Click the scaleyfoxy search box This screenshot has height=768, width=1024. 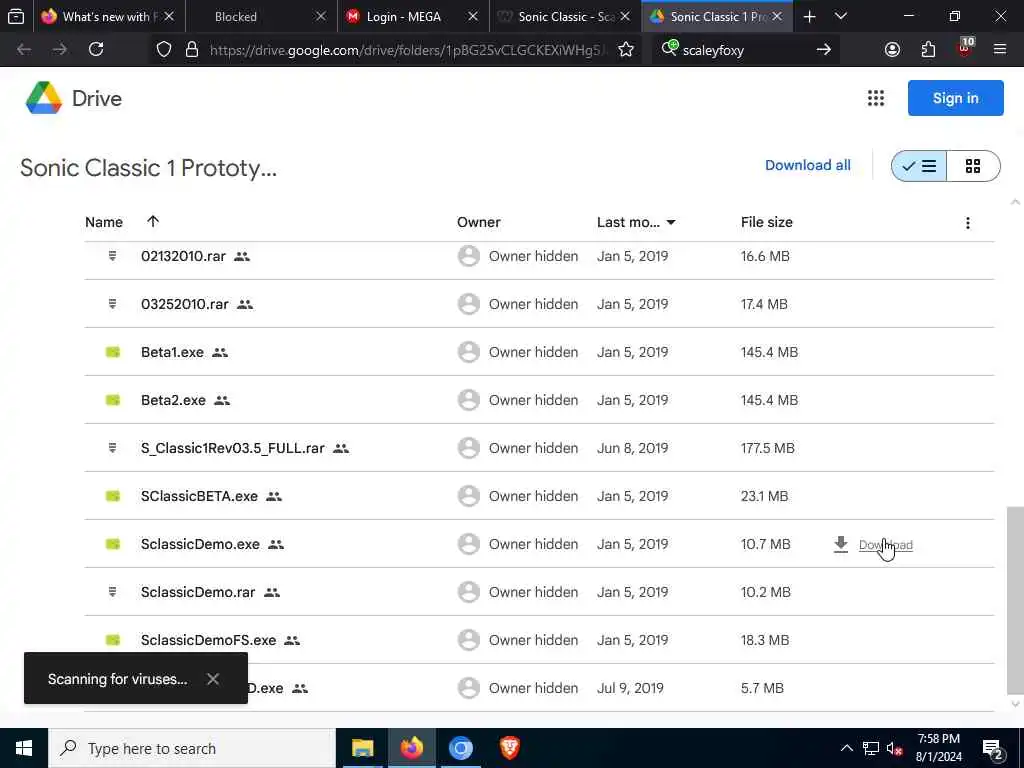tap(744, 50)
